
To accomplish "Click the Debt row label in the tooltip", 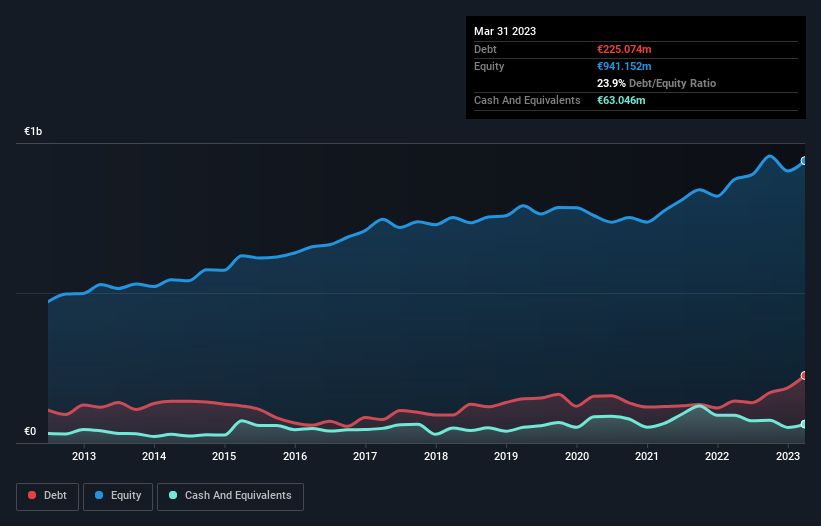I will pyautogui.click(x=485, y=49).
